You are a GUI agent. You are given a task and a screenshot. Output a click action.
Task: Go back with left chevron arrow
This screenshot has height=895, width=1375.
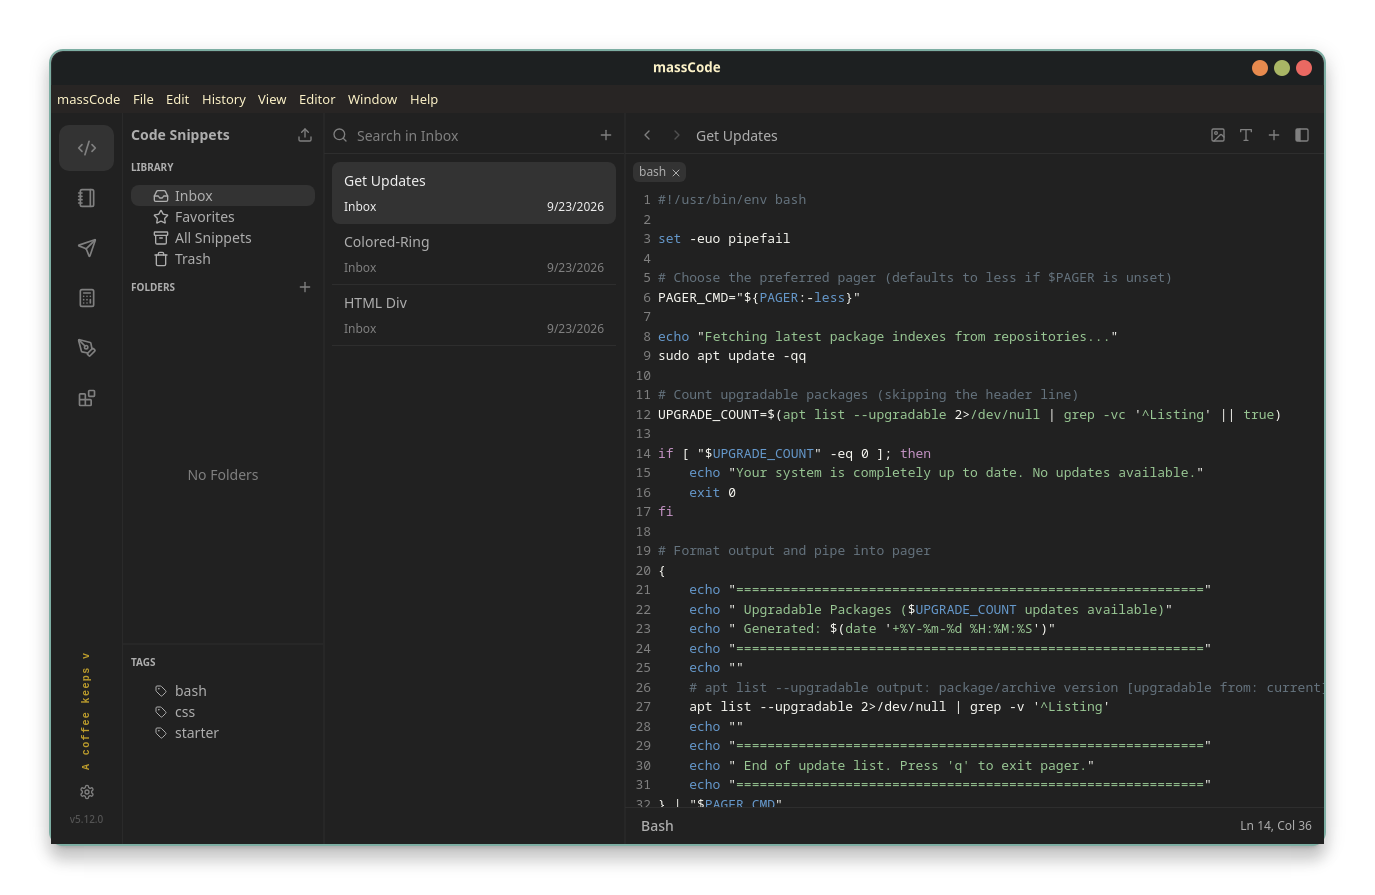(647, 135)
